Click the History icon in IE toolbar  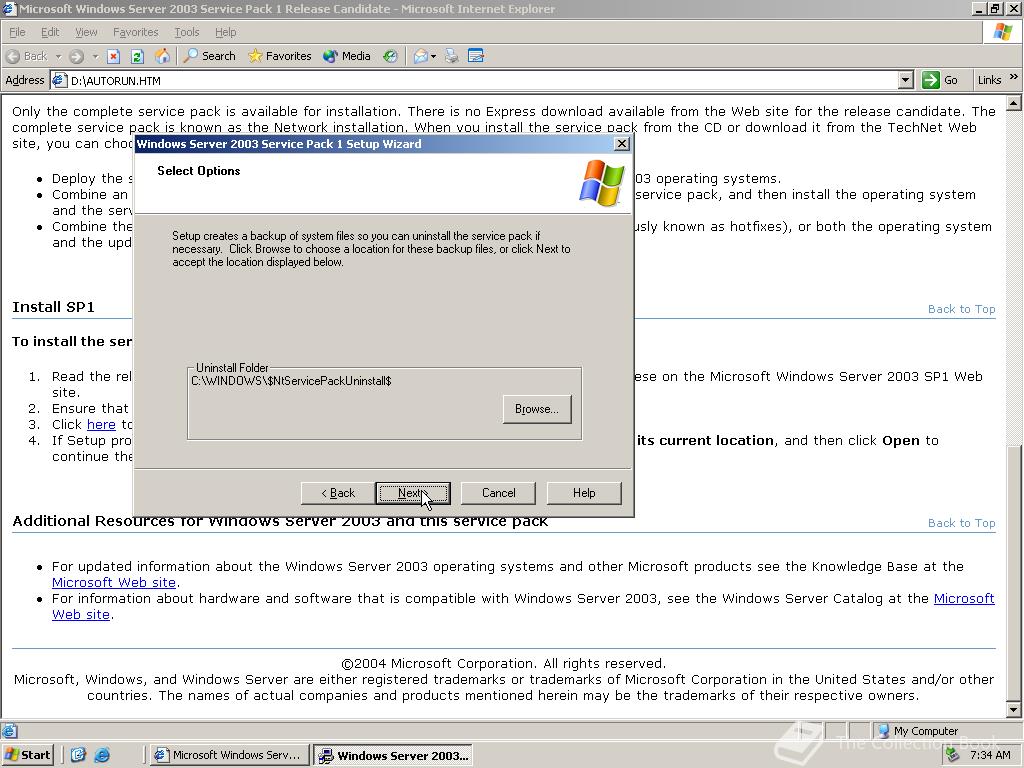click(x=390, y=56)
